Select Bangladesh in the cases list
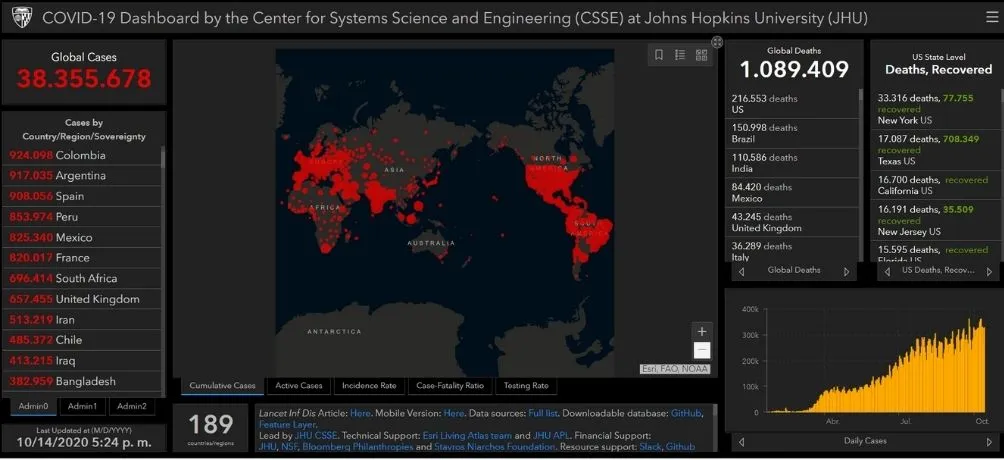The width and height of the screenshot is (1004, 460). [83, 381]
